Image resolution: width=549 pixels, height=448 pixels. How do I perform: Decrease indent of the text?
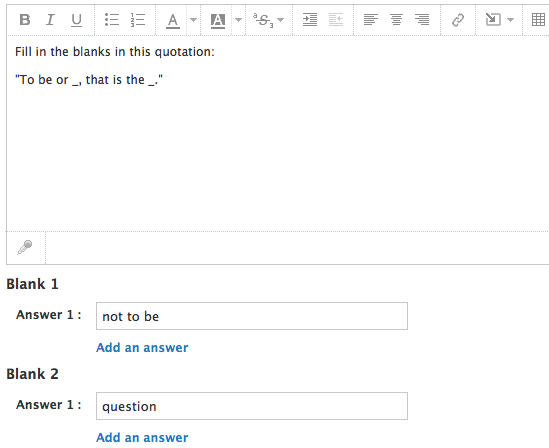(x=336, y=20)
